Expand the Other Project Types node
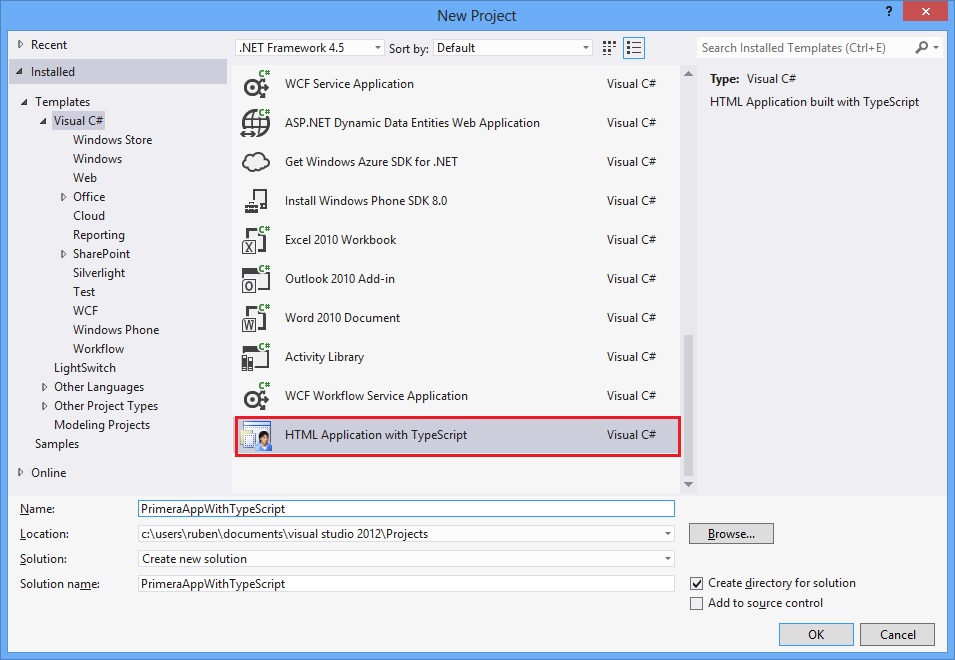The image size is (955, 660). pos(44,405)
